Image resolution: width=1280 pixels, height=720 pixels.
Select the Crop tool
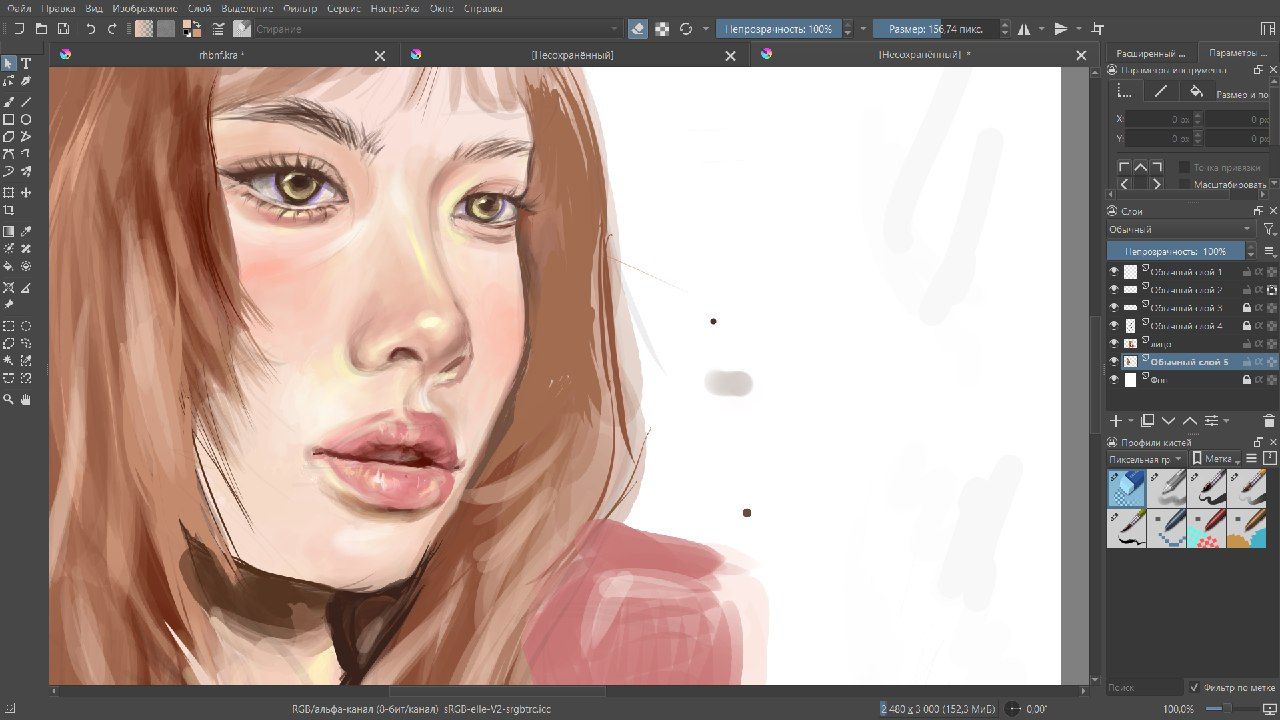click(x=9, y=211)
